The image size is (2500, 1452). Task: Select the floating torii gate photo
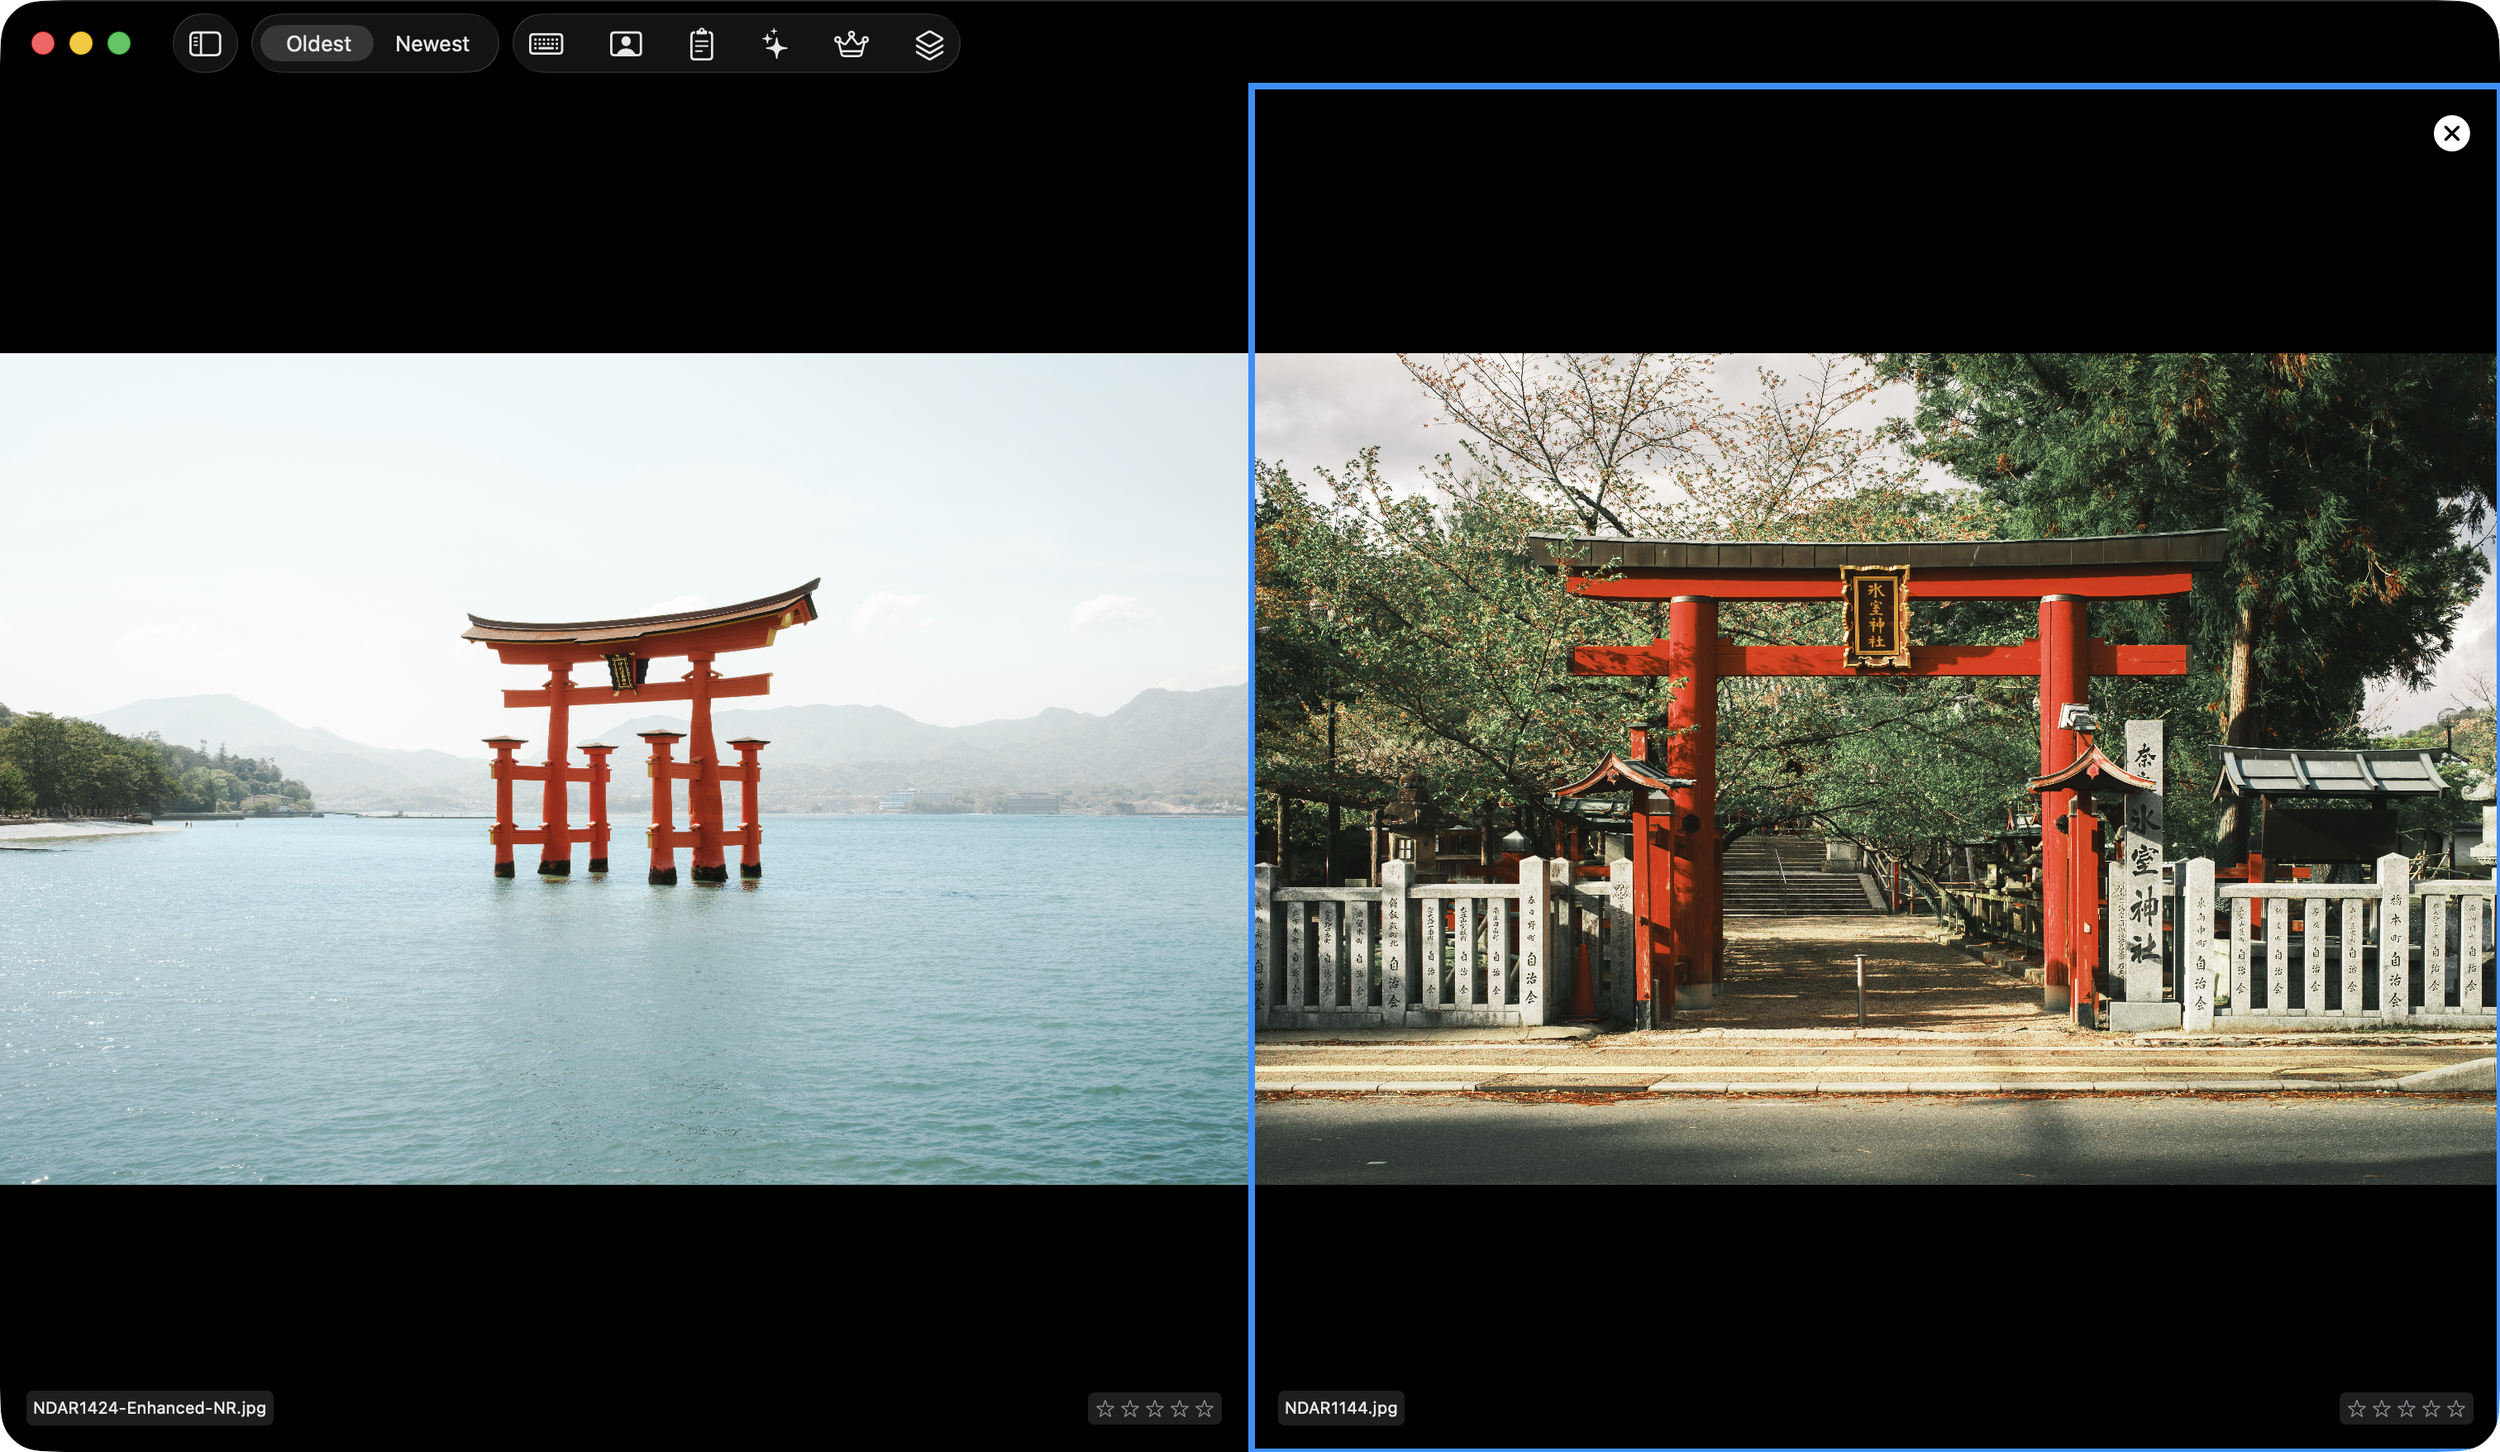coord(624,768)
